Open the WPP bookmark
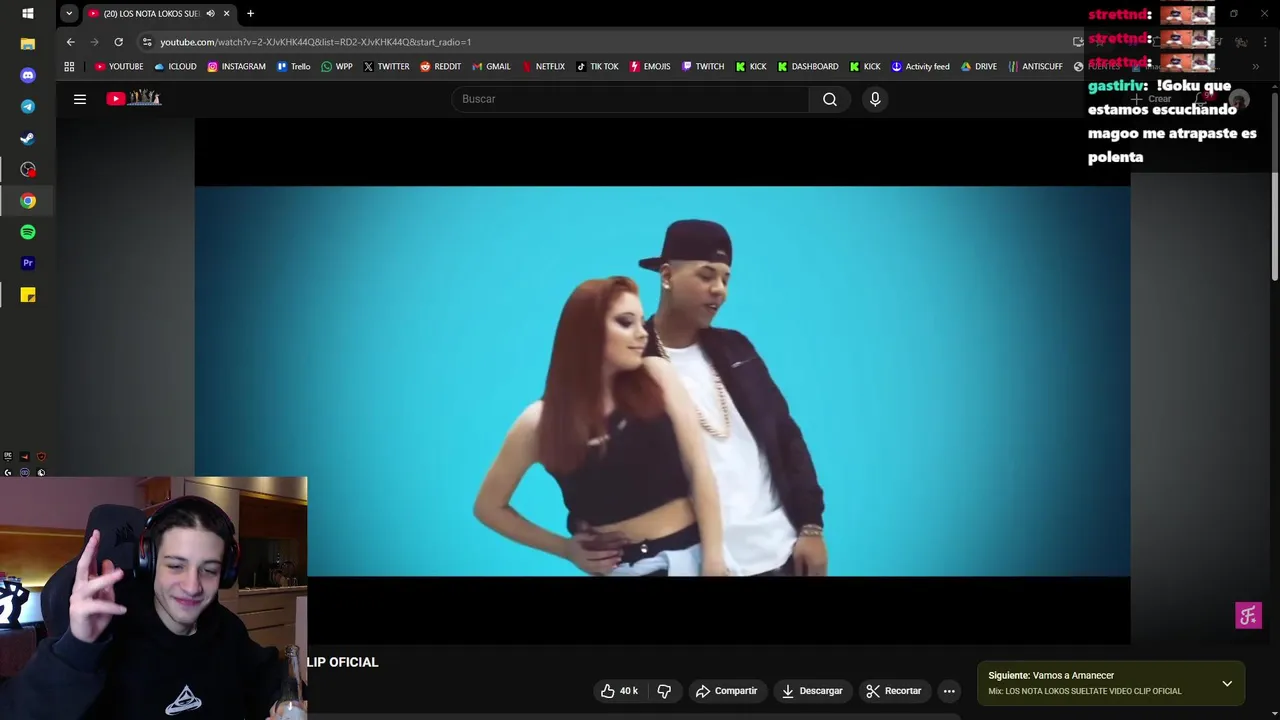Image resolution: width=1280 pixels, height=720 pixels. [x=336, y=67]
